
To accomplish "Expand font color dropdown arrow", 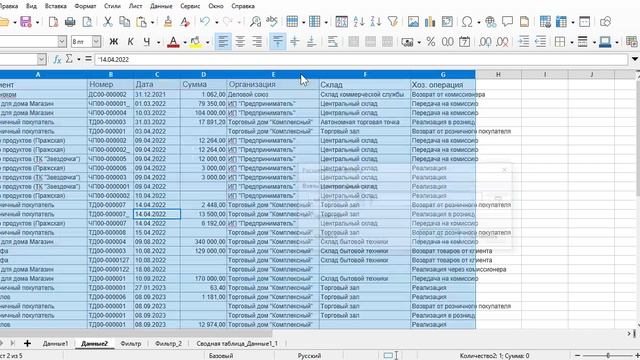I will click(x=184, y=42).
